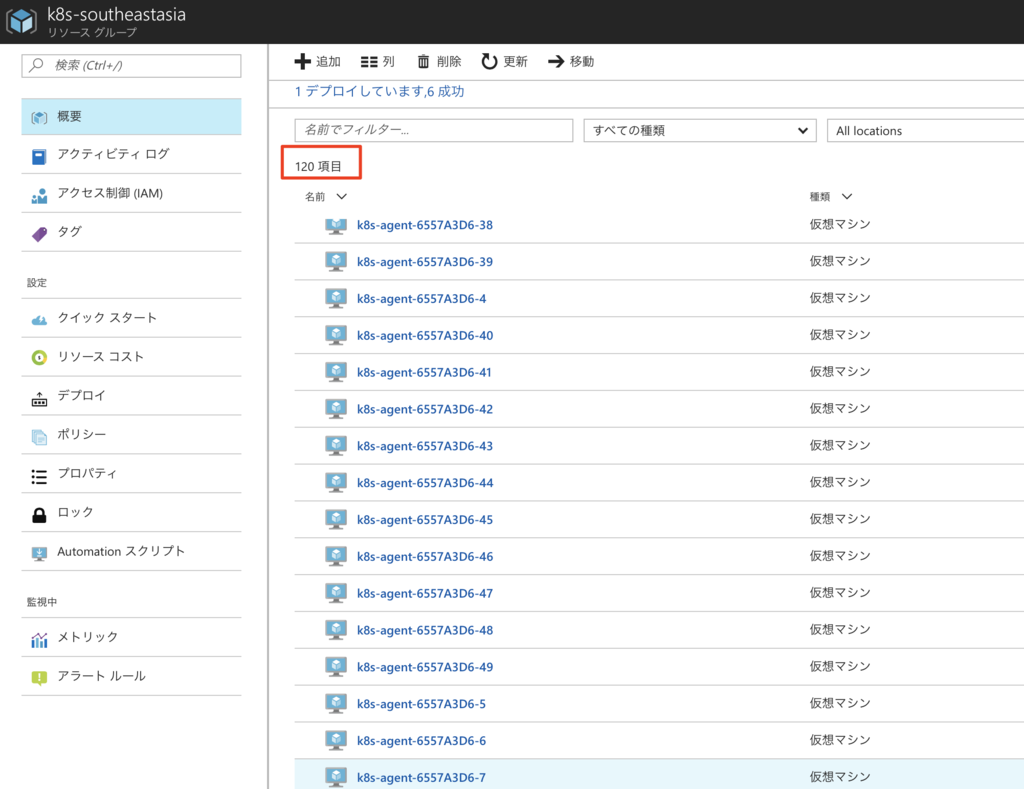Click the purple タグ tag icon
Image resolution: width=1024 pixels, height=789 pixels.
pyautogui.click(x=39, y=234)
